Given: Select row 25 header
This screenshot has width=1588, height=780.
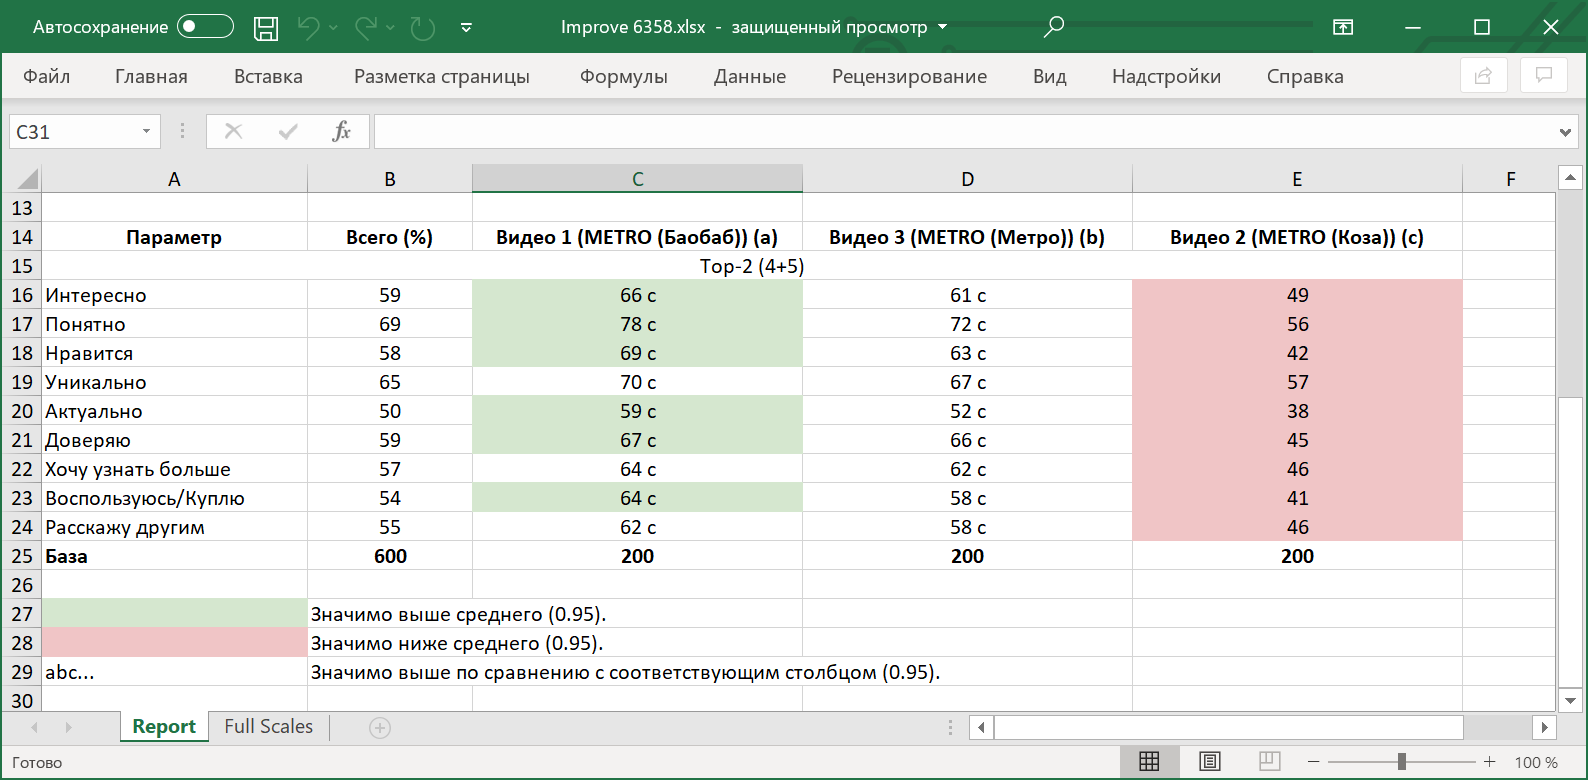Looking at the screenshot, I should (22, 556).
